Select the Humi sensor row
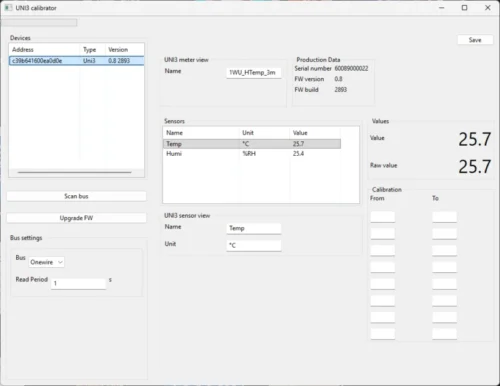500x386 pixels. click(x=252, y=154)
